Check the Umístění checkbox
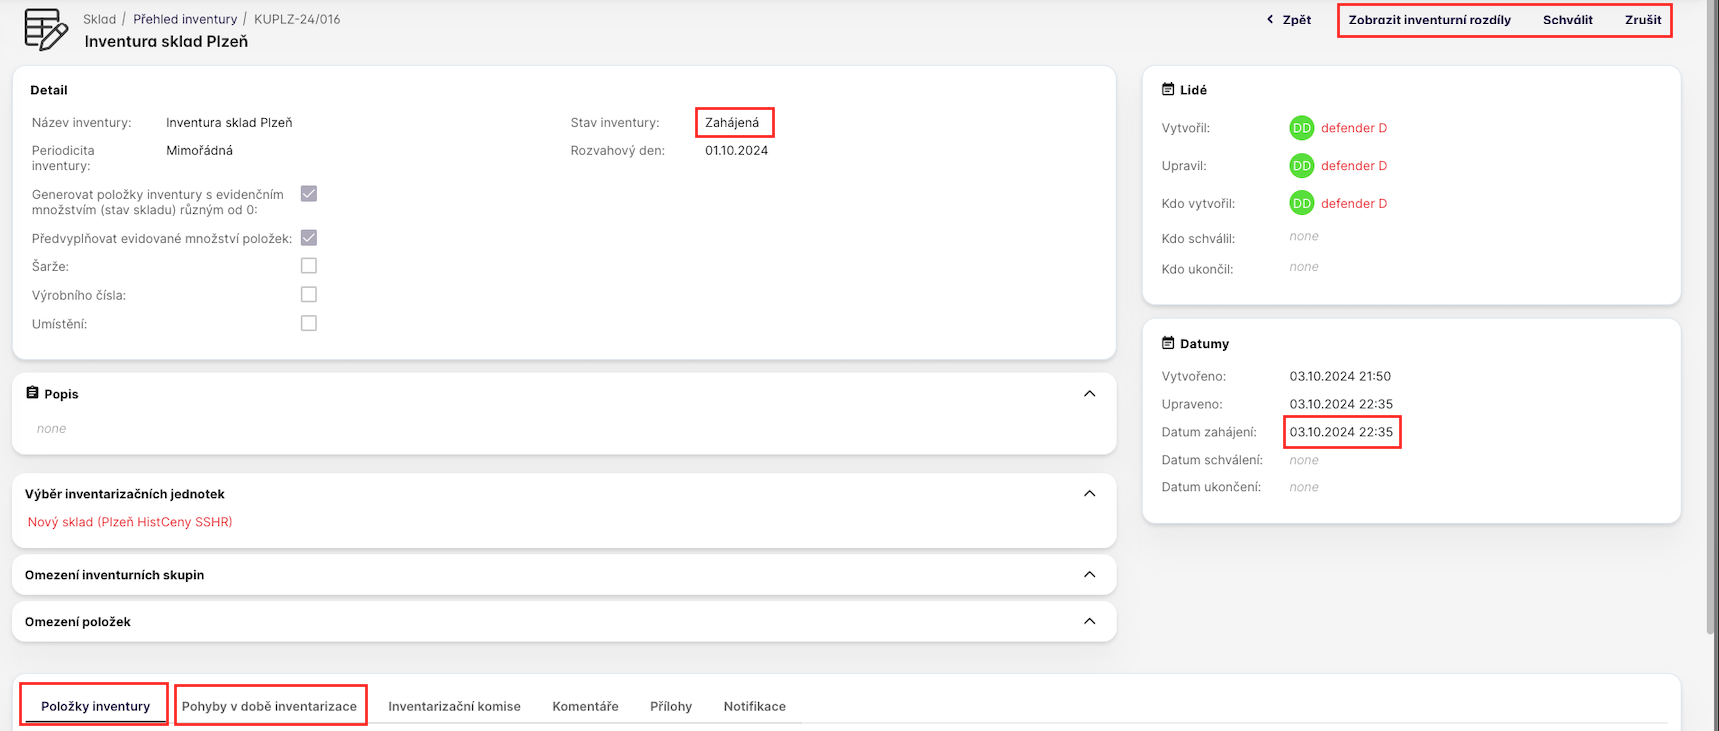 click(309, 324)
